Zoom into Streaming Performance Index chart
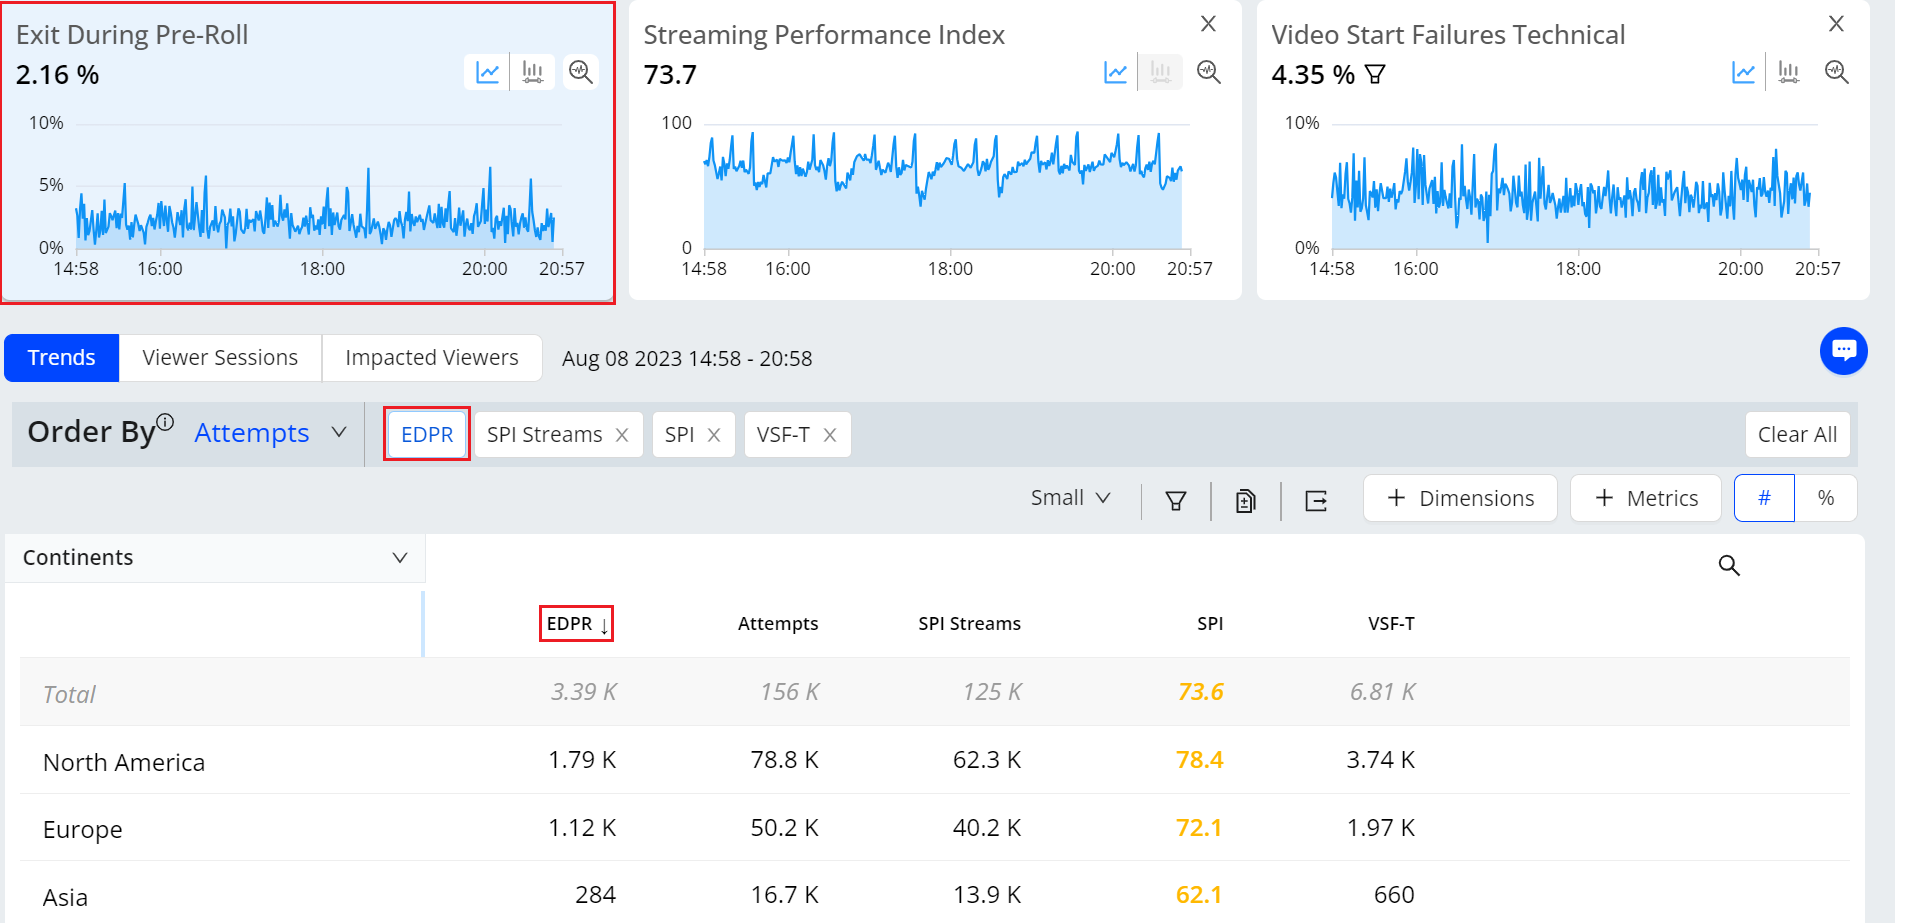This screenshot has width=1920, height=923. coord(1209,72)
